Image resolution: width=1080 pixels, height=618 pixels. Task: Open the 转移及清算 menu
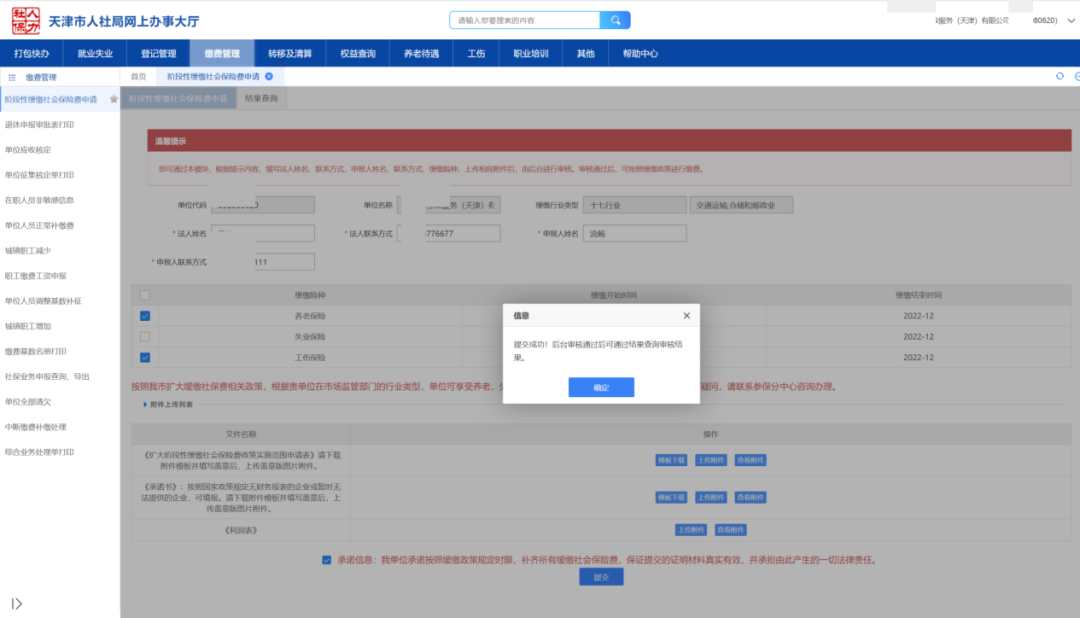pos(290,53)
